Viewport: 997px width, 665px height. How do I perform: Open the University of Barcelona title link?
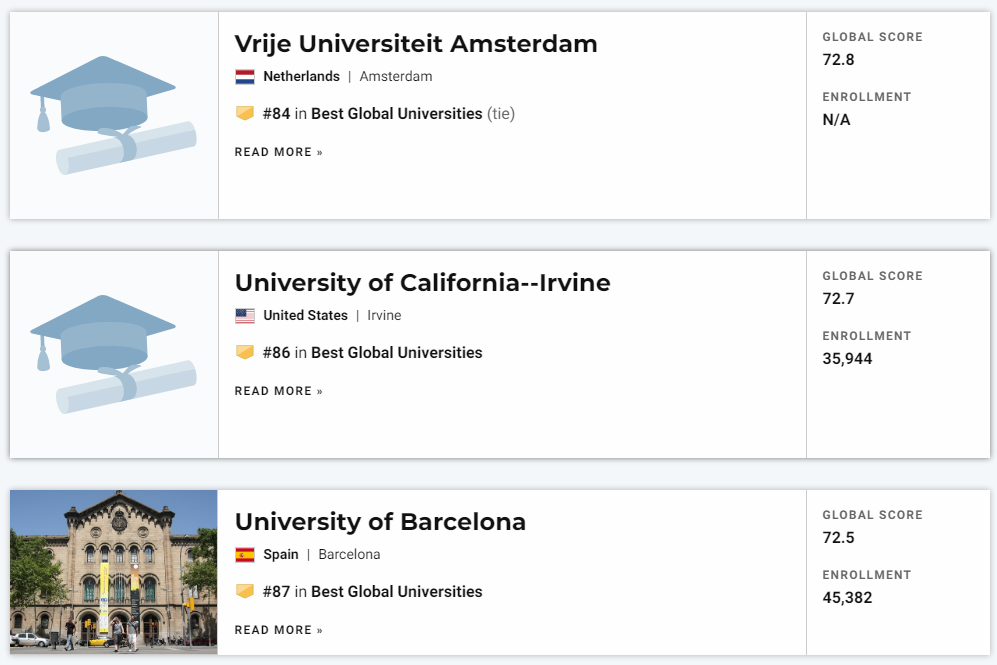click(x=380, y=522)
